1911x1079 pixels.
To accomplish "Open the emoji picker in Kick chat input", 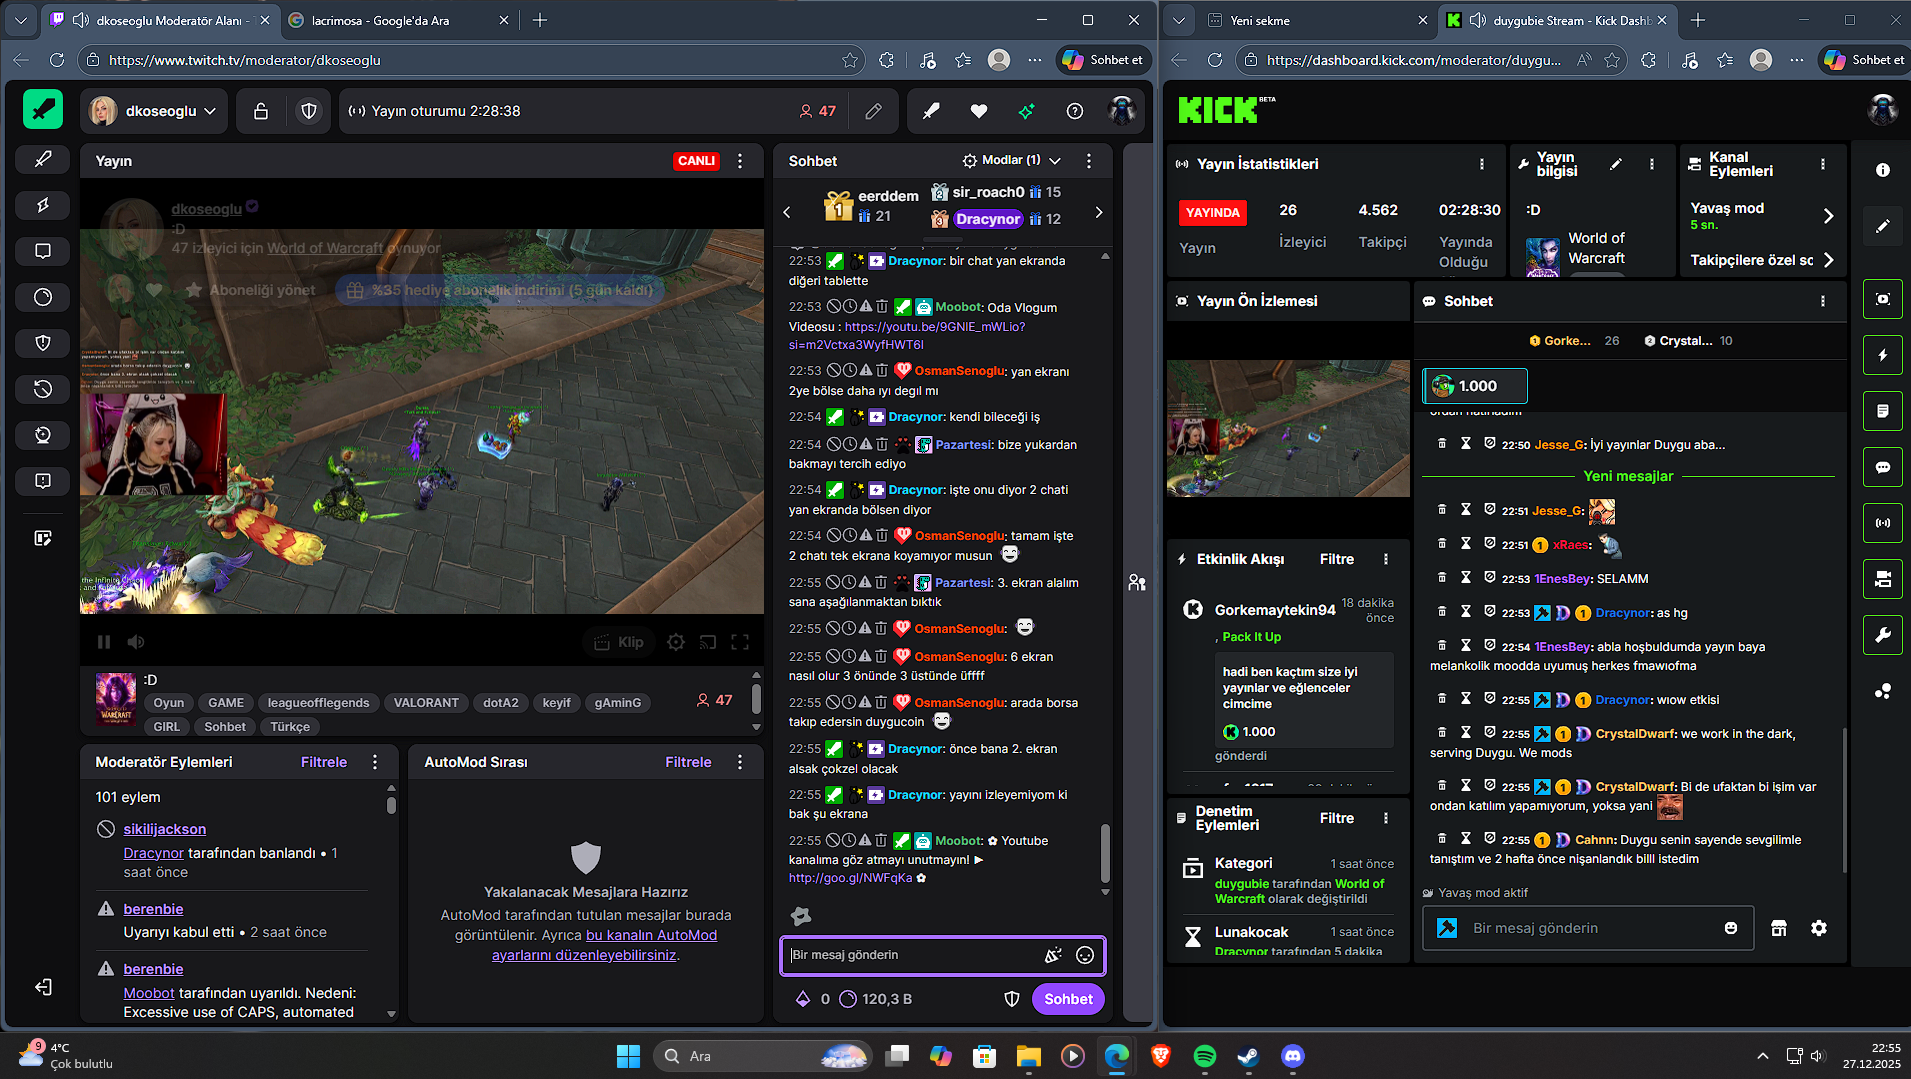I will point(1731,928).
